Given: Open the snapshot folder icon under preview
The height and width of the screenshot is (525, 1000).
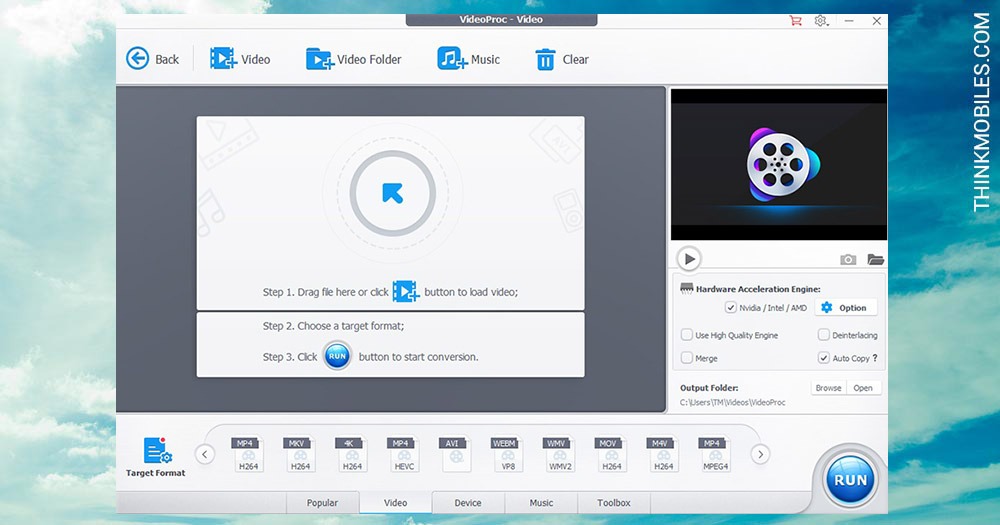Looking at the screenshot, I should (x=876, y=260).
